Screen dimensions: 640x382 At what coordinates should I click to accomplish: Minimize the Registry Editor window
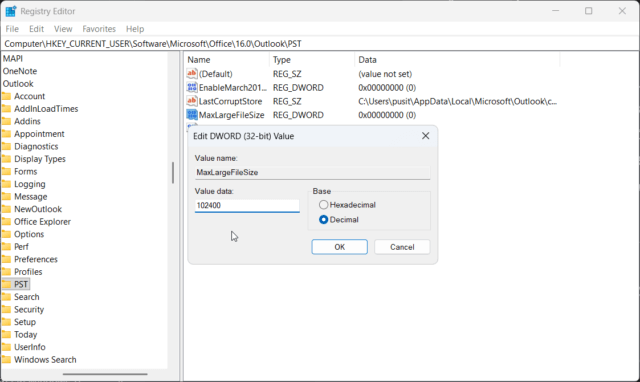pos(556,11)
